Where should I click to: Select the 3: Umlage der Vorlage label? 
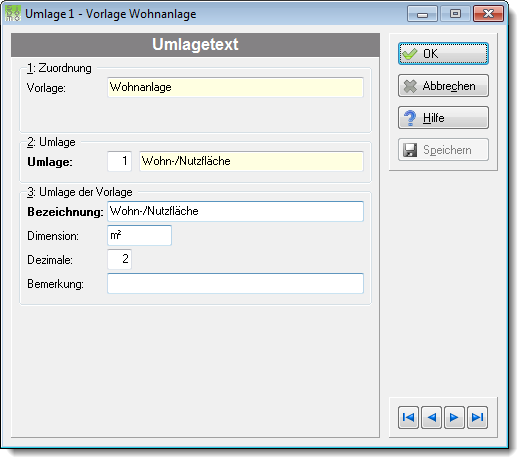pyautogui.click(x=80, y=192)
